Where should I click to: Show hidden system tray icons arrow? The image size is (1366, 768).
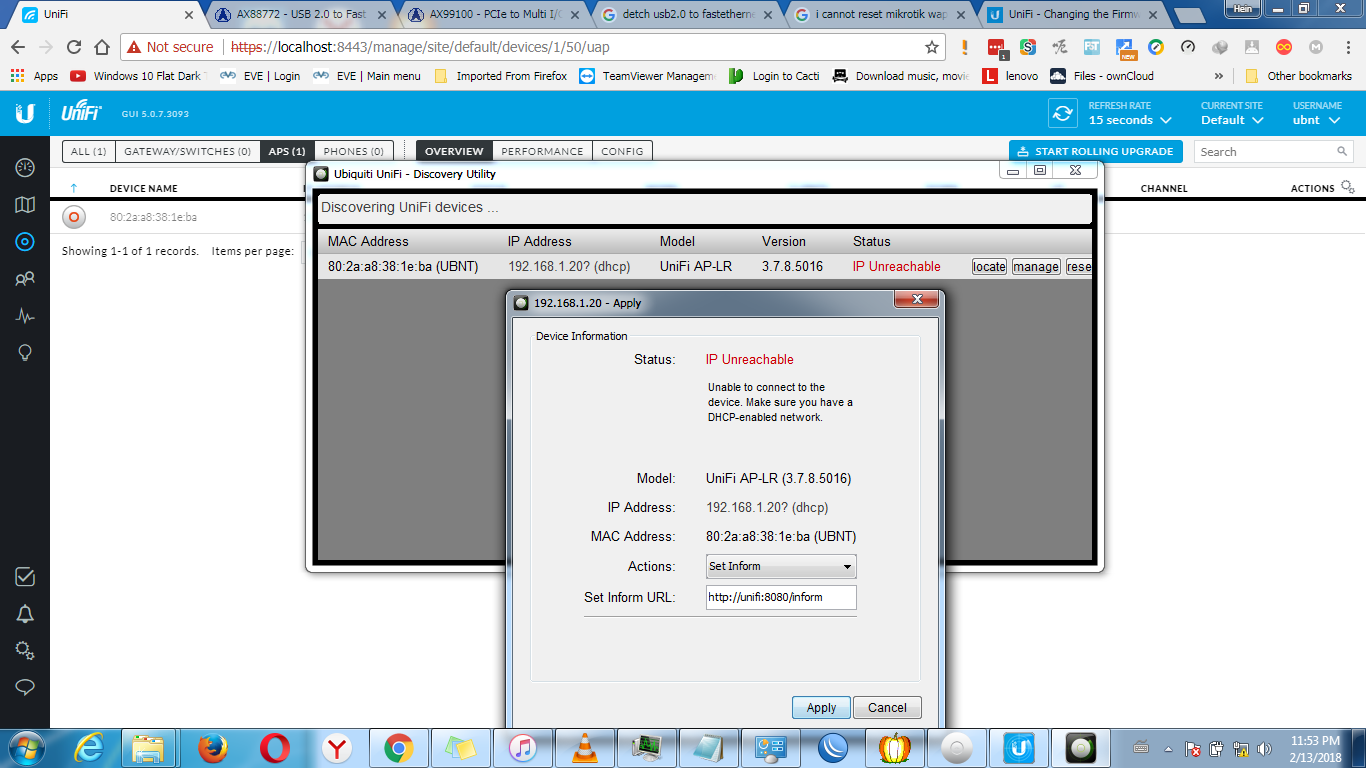[1168, 748]
